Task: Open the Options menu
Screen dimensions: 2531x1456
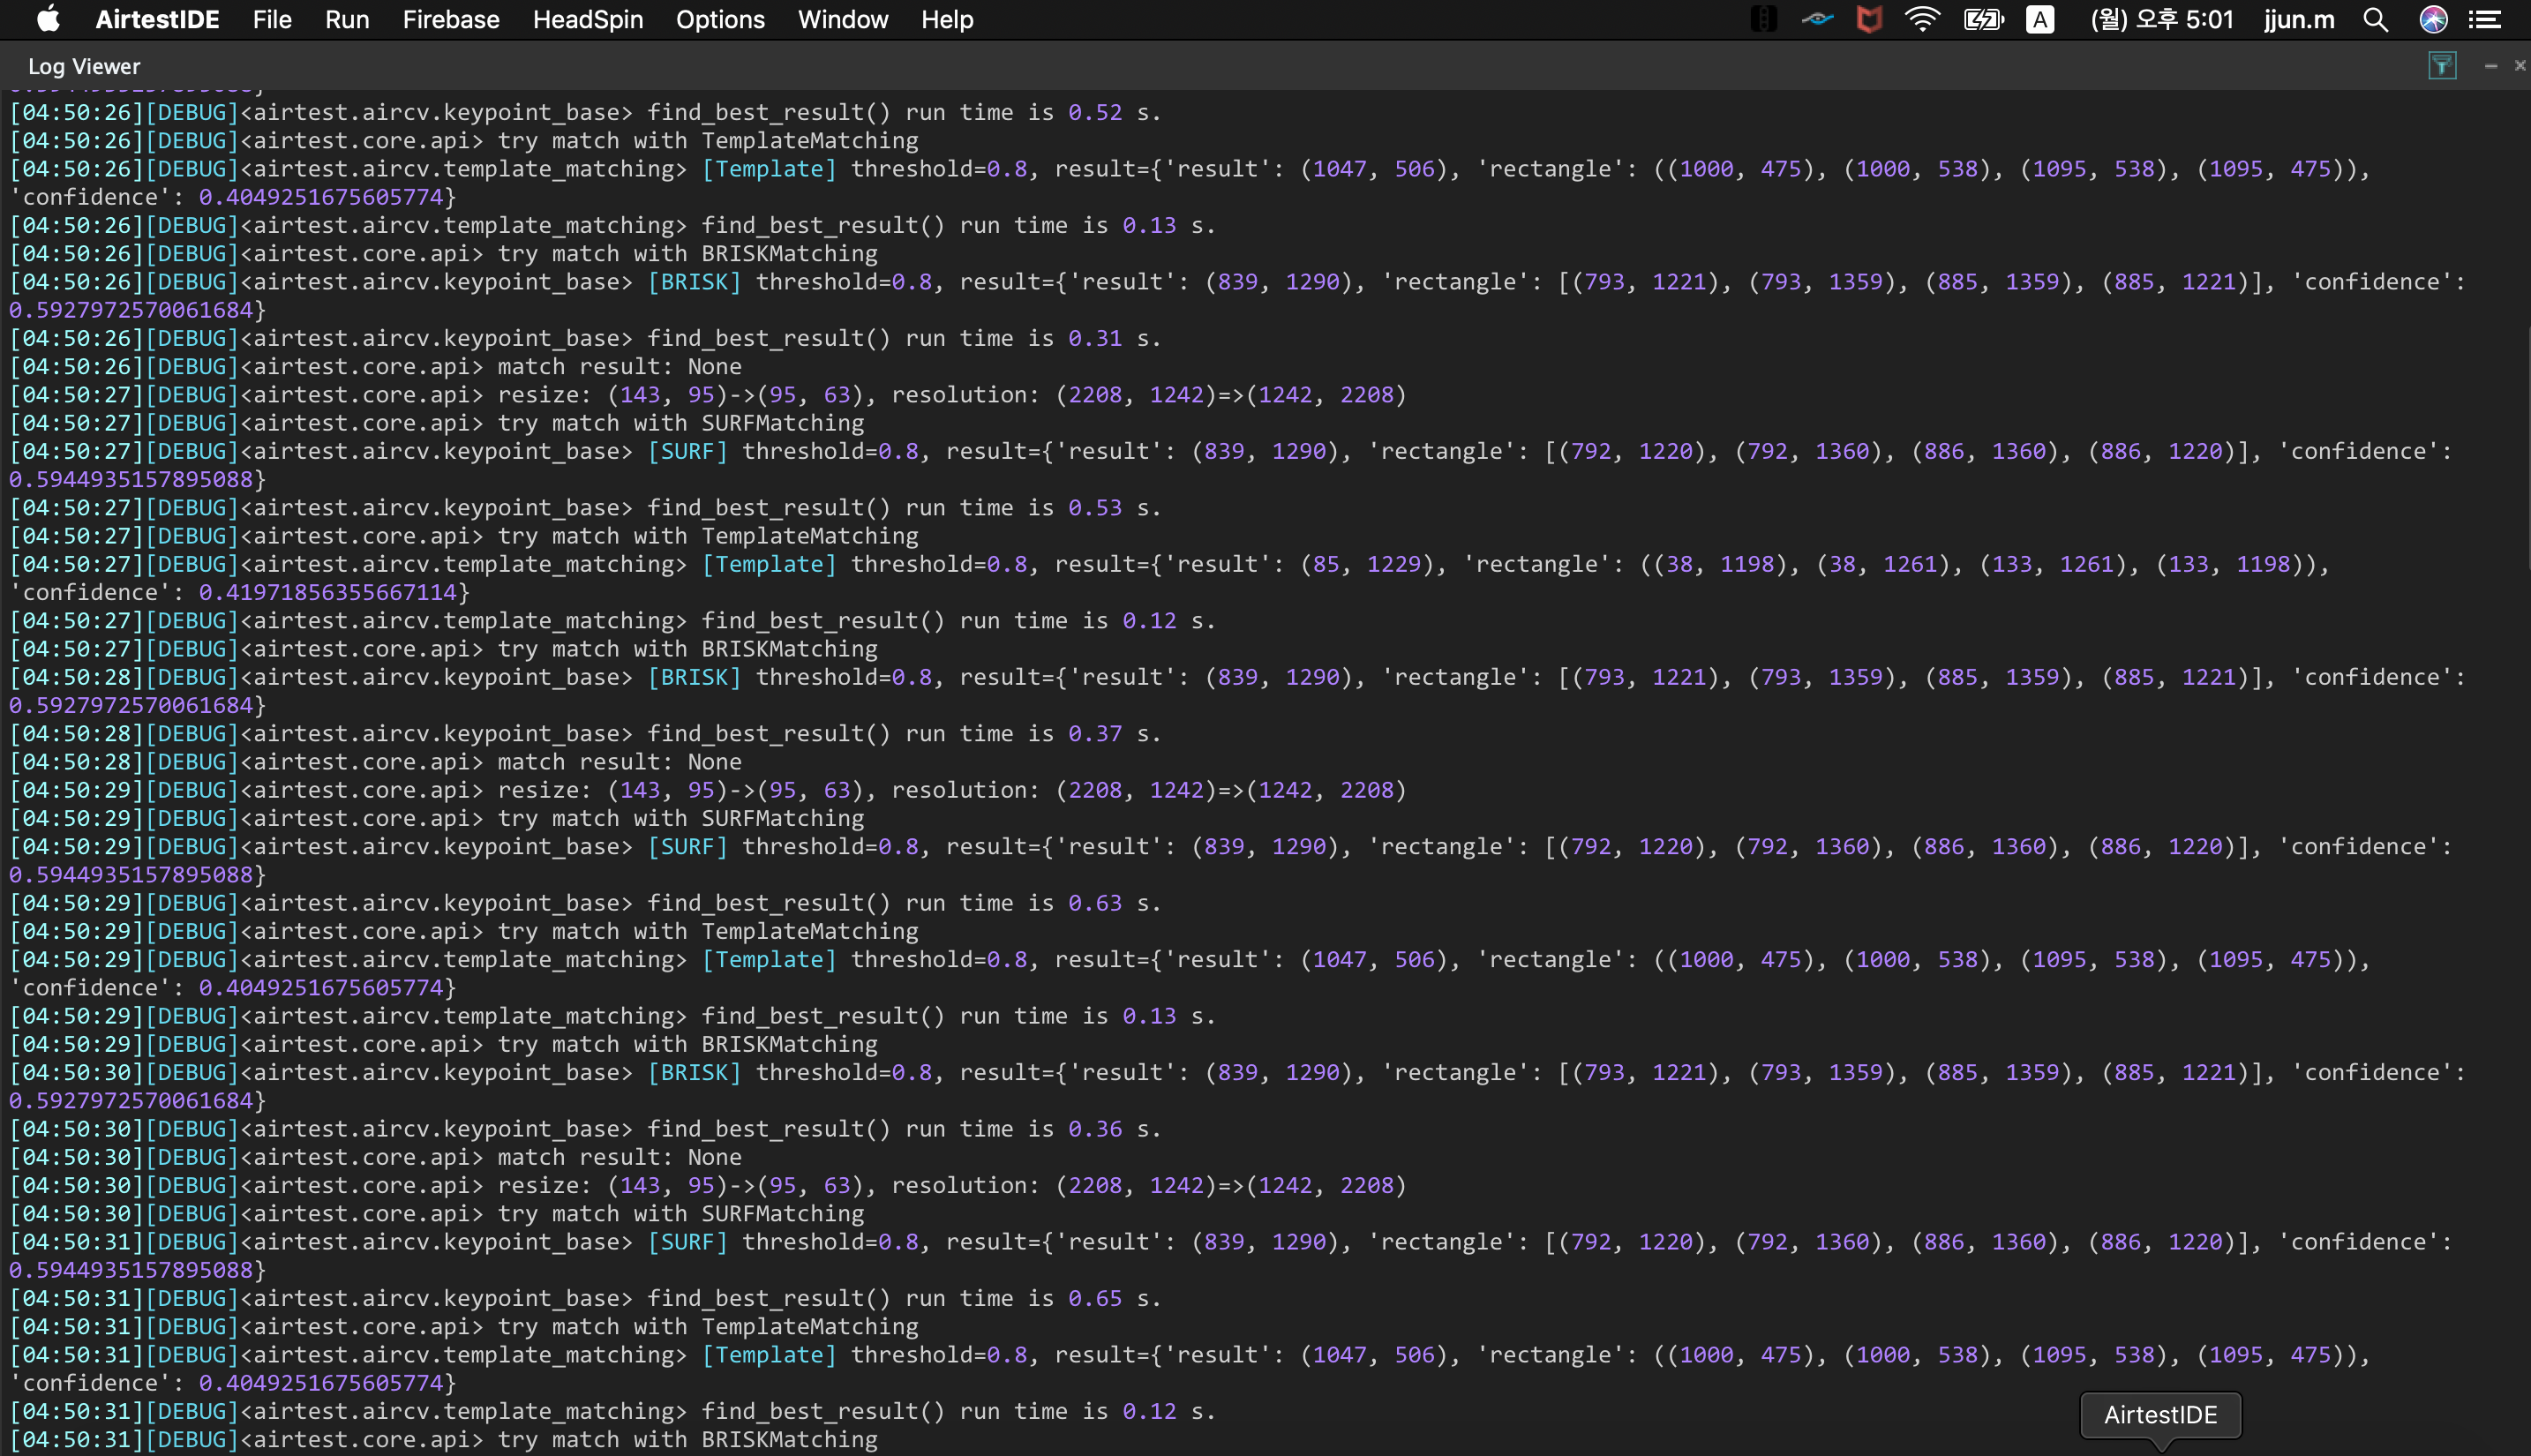Action: [720, 19]
